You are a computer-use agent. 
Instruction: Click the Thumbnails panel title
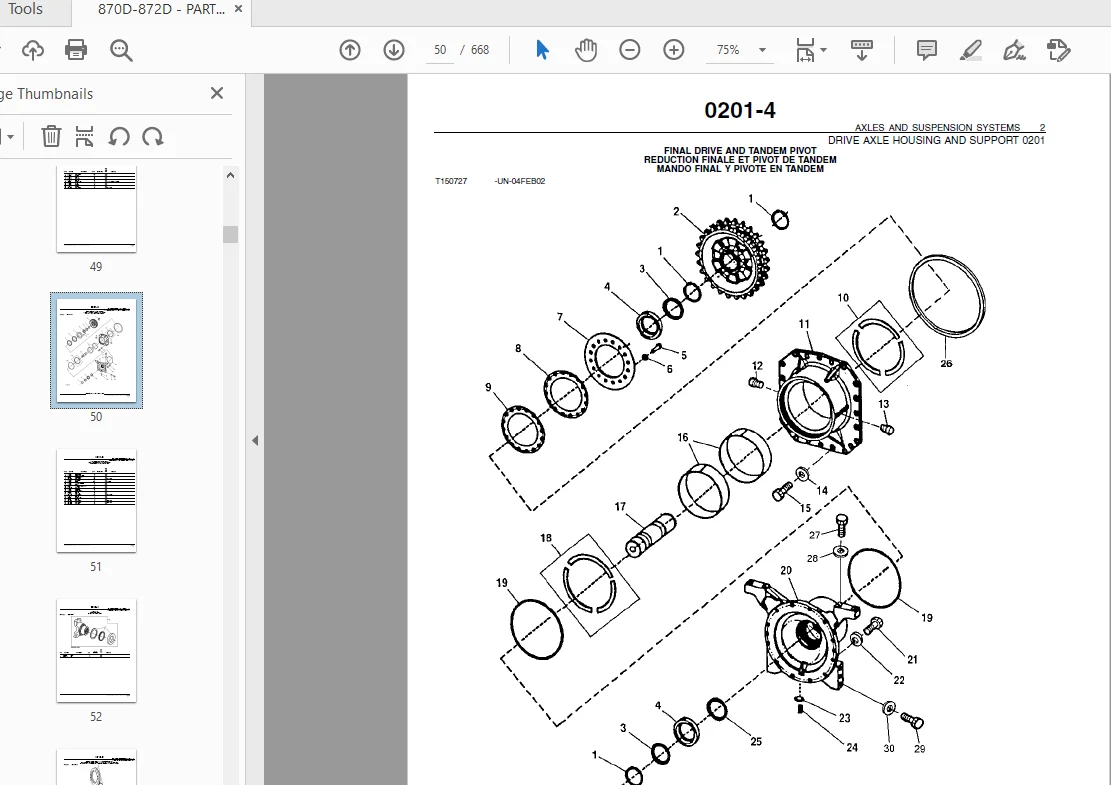47,94
